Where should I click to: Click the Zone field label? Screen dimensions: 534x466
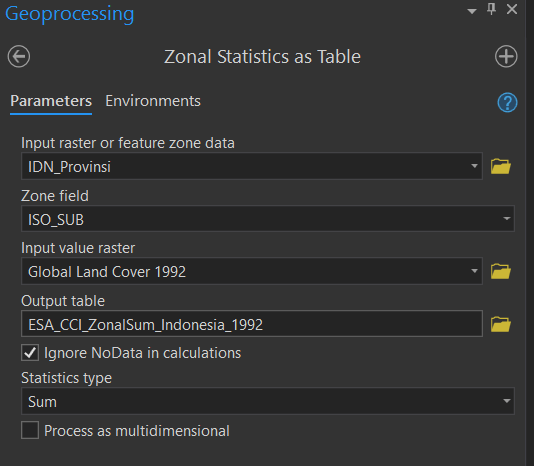pyautogui.click(x=55, y=196)
